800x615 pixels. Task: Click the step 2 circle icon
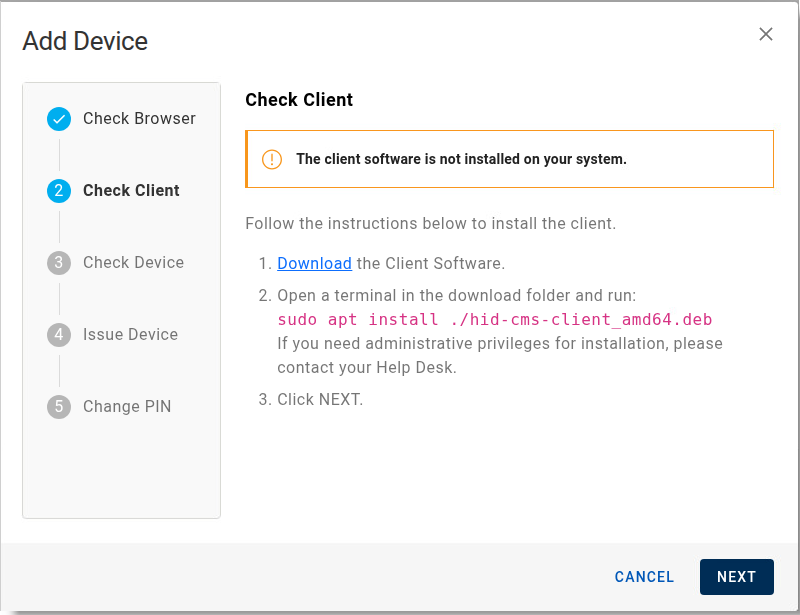pyautogui.click(x=59, y=191)
